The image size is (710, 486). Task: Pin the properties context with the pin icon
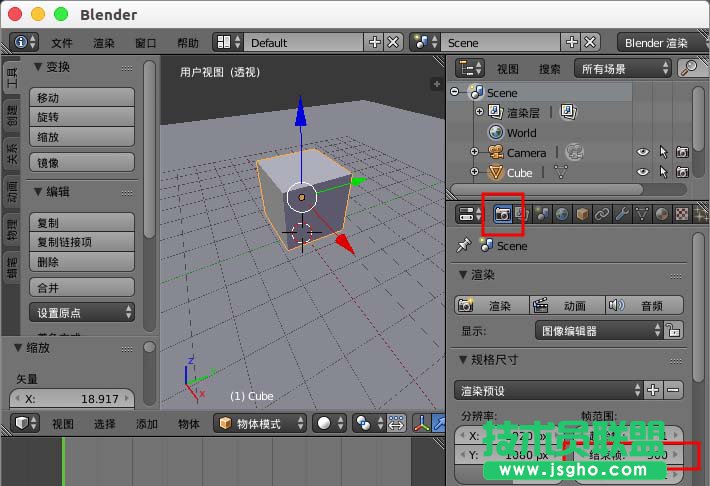tap(463, 245)
